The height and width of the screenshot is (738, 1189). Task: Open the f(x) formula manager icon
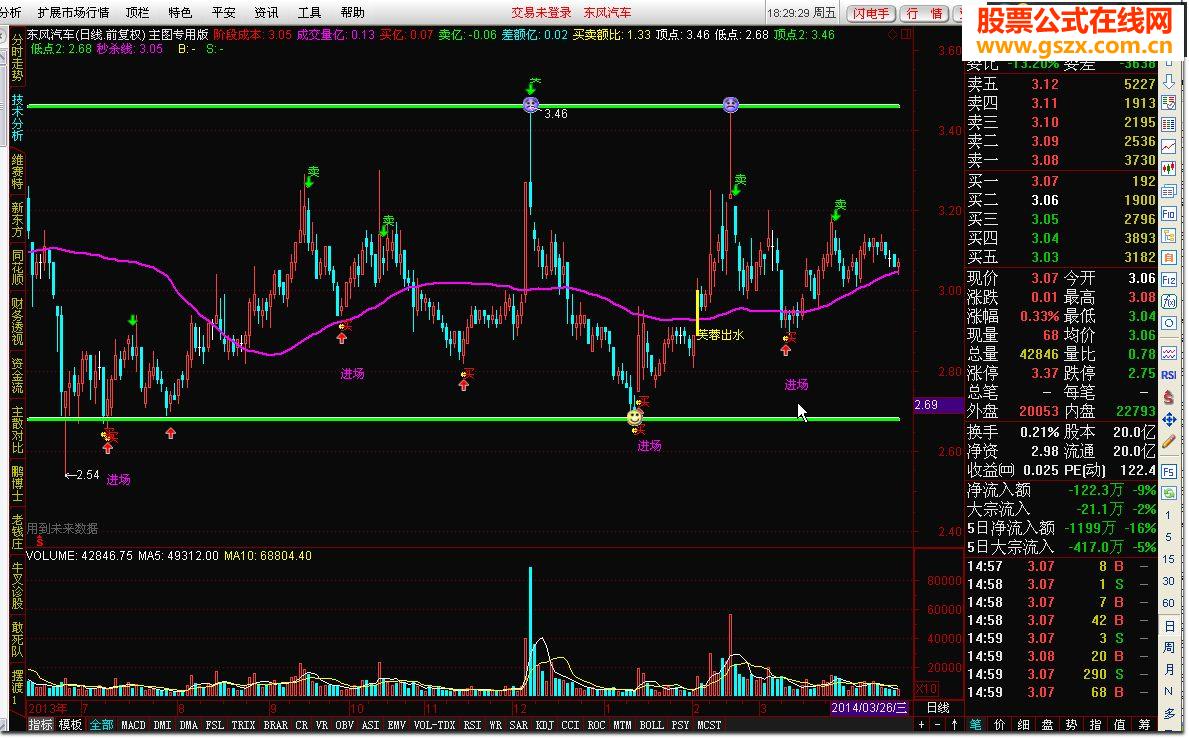point(1169,302)
